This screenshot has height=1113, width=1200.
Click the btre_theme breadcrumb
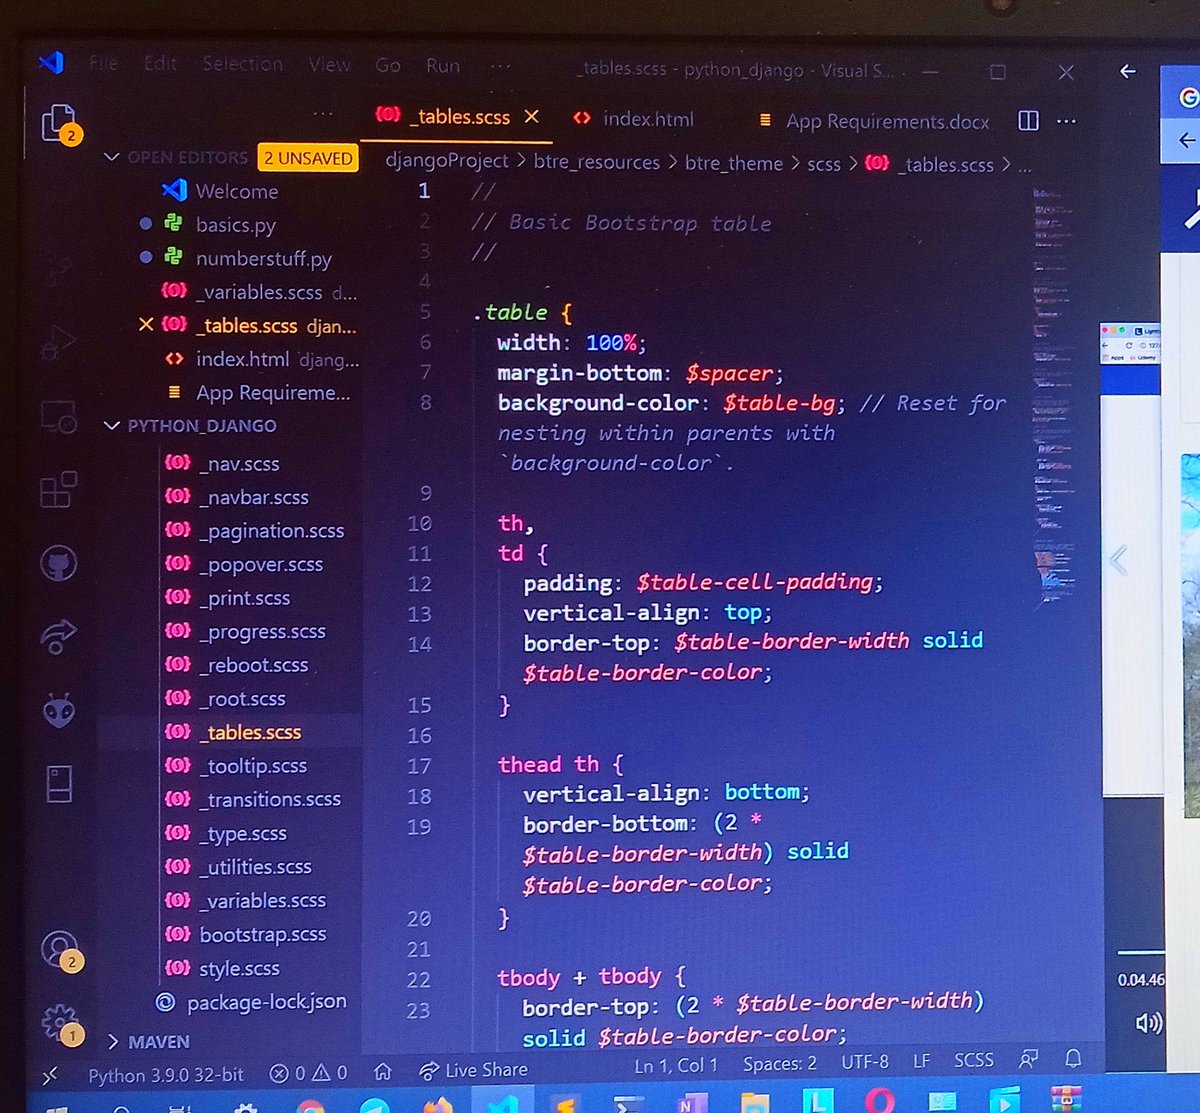pos(734,163)
